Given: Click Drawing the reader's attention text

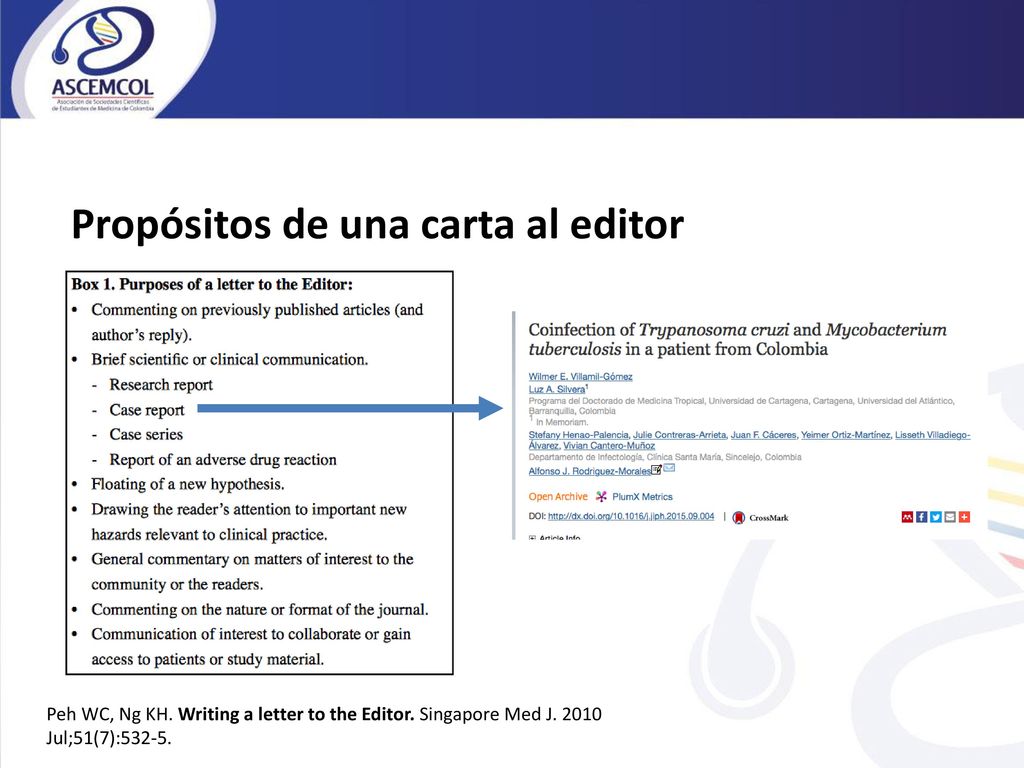Looking at the screenshot, I should click(x=249, y=522).
